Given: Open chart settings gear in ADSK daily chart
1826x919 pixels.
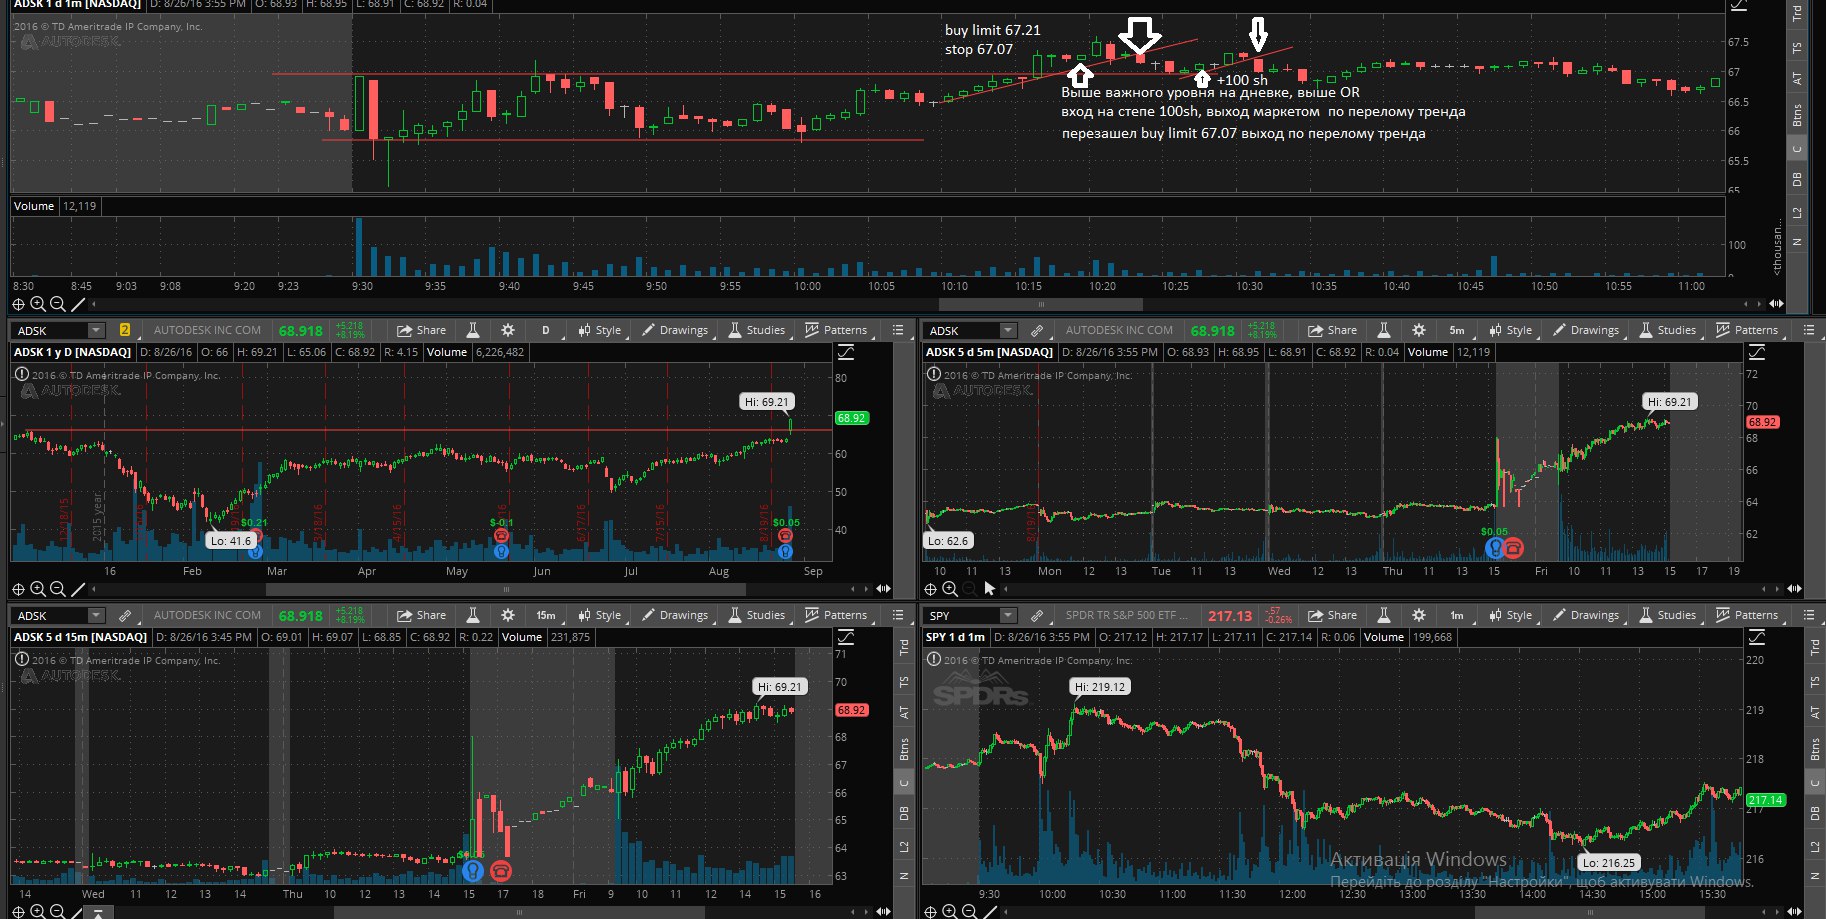Looking at the screenshot, I should [508, 330].
